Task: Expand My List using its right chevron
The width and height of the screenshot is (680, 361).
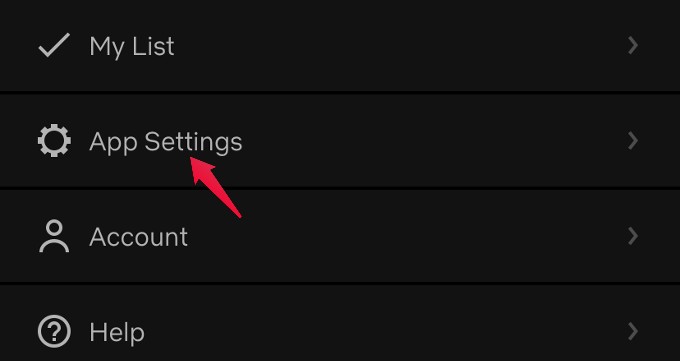Action: click(633, 45)
